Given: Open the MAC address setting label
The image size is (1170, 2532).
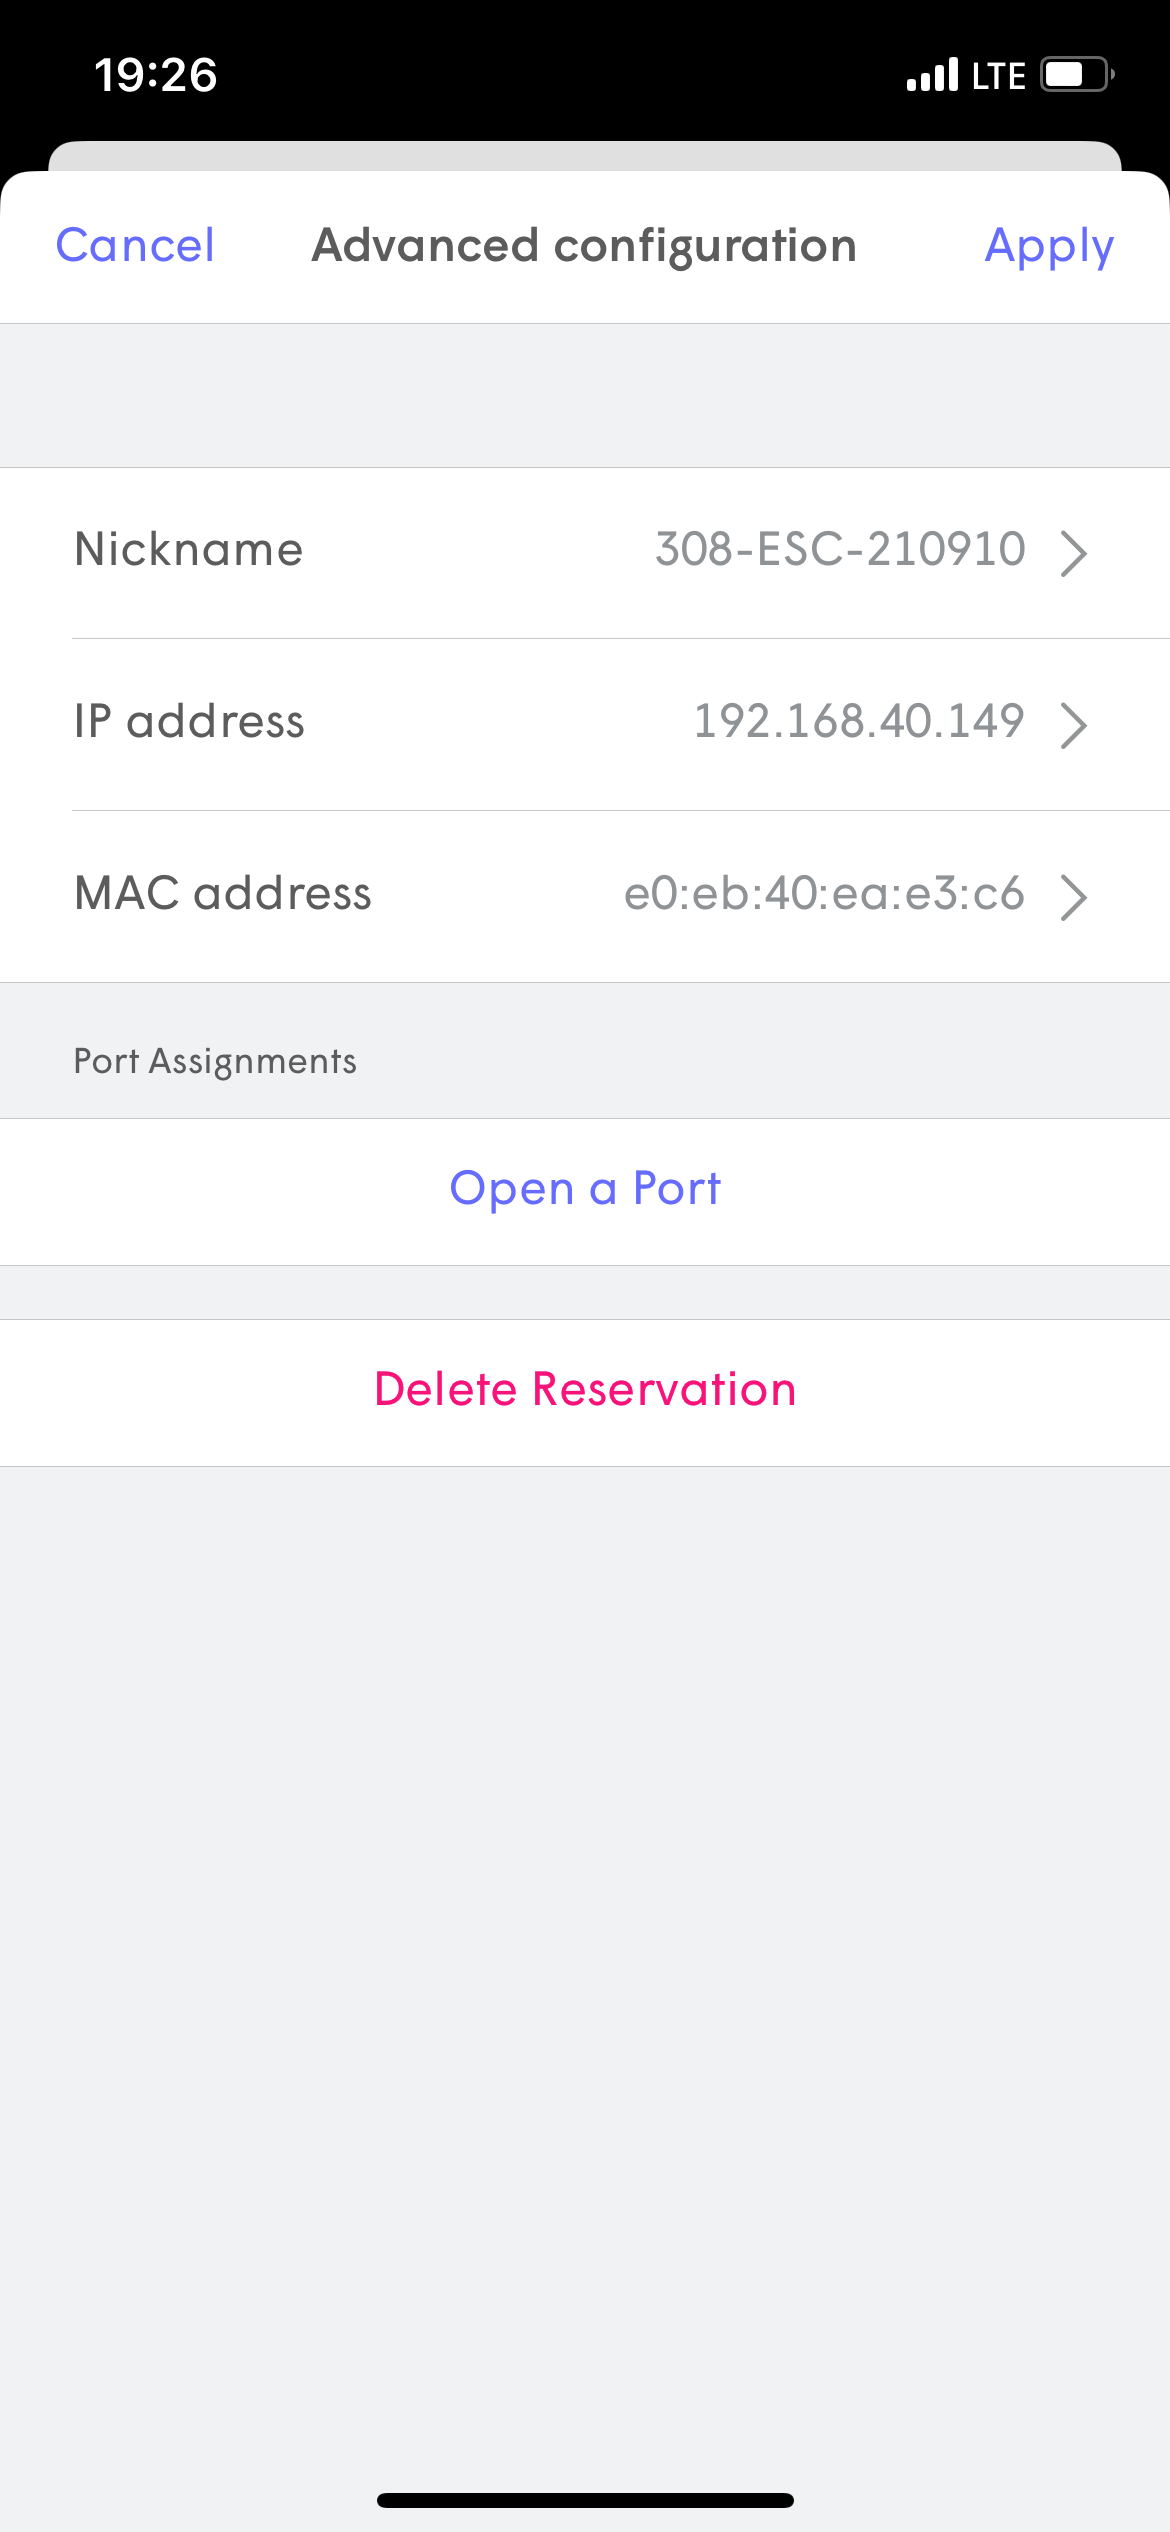Looking at the screenshot, I should [223, 894].
